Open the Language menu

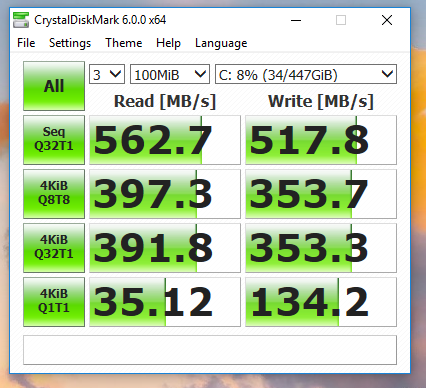221,43
